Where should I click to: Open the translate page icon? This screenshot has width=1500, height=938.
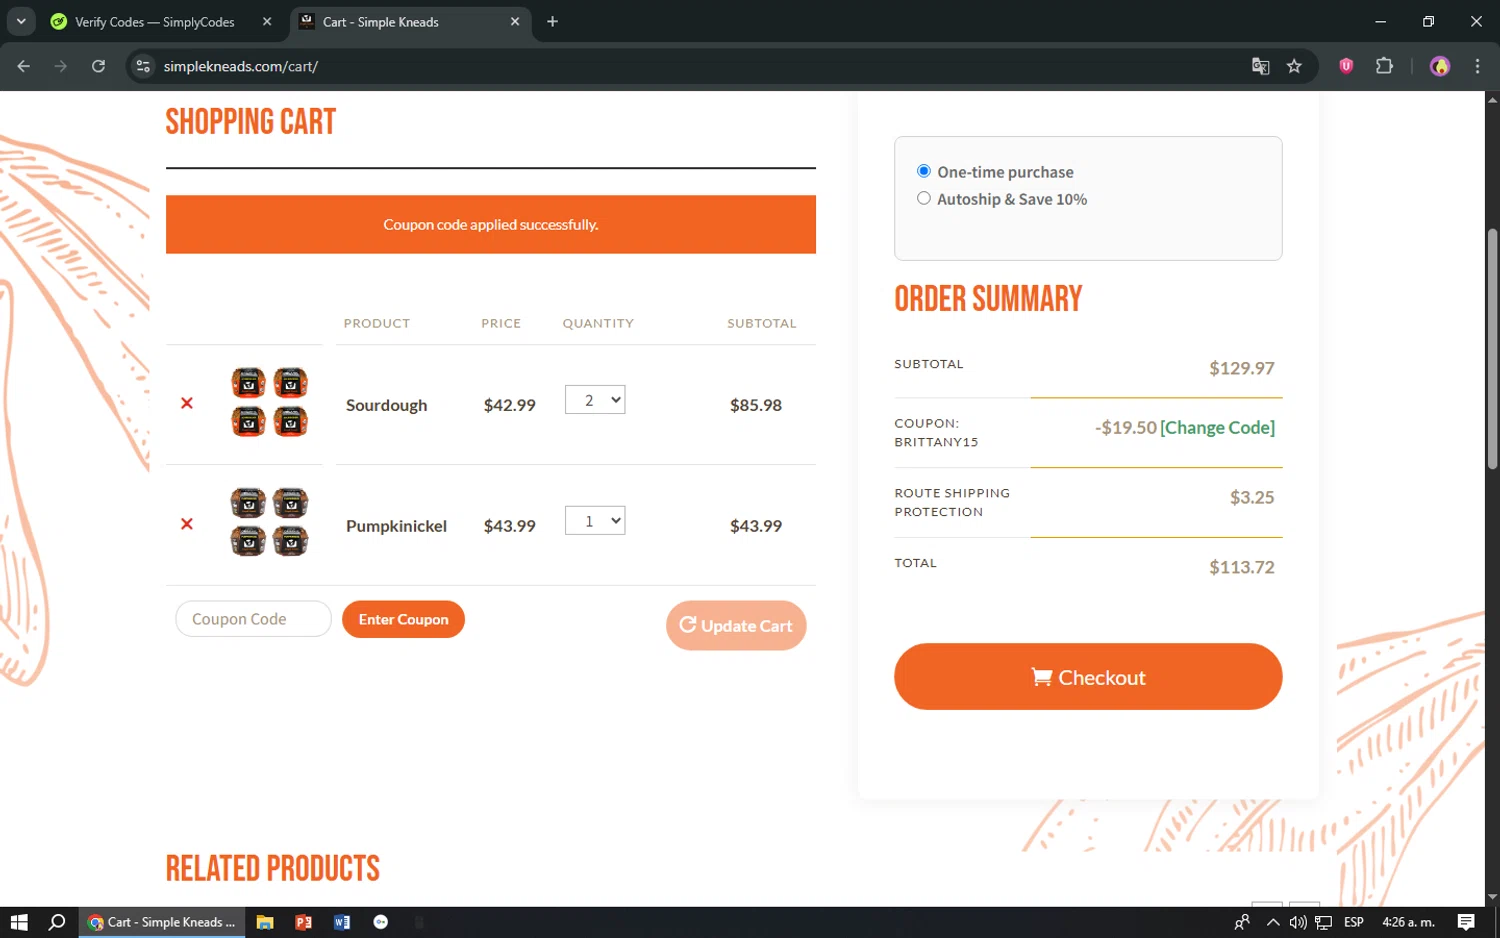1260,66
